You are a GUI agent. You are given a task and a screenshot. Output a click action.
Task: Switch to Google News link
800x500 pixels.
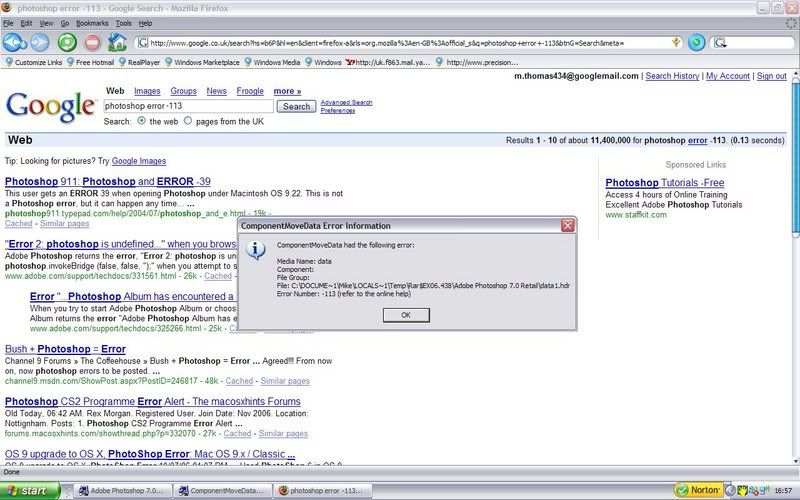[216, 91]
